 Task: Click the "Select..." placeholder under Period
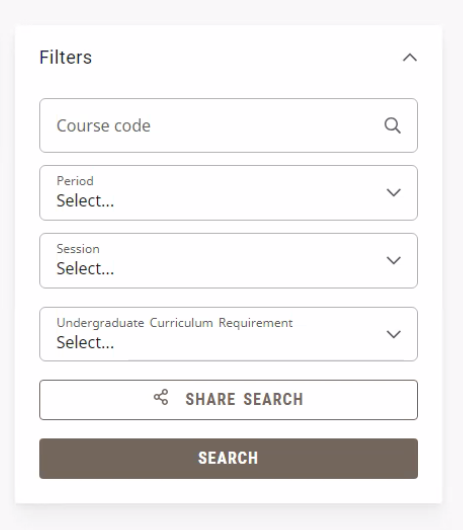(x=85, y=201)
